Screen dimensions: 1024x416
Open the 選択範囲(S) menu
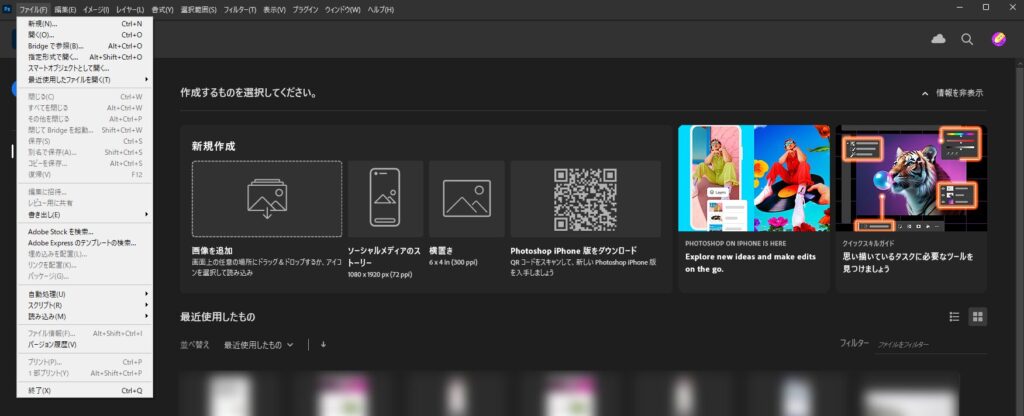[x=199, y=10]
